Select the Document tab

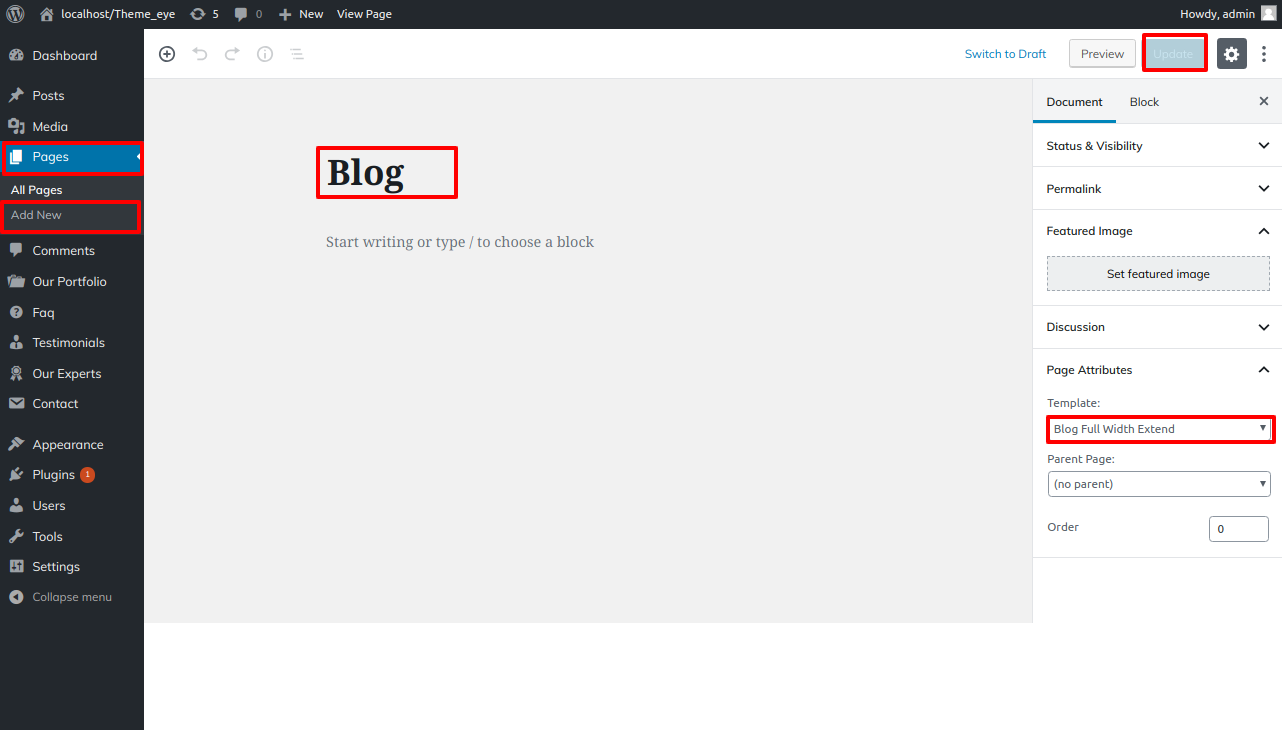pos(1074,101)
